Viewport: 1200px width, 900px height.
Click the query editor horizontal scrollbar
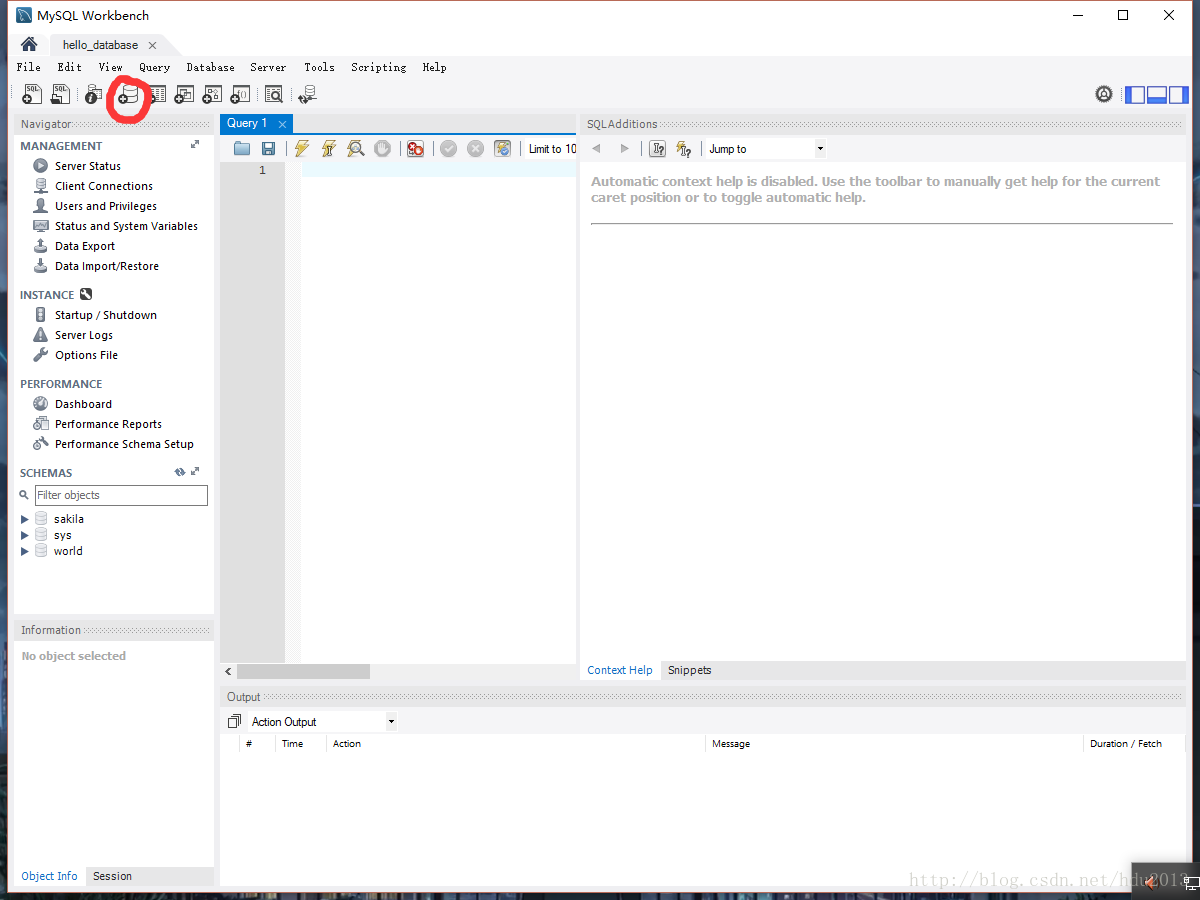(x=303, y=672)
